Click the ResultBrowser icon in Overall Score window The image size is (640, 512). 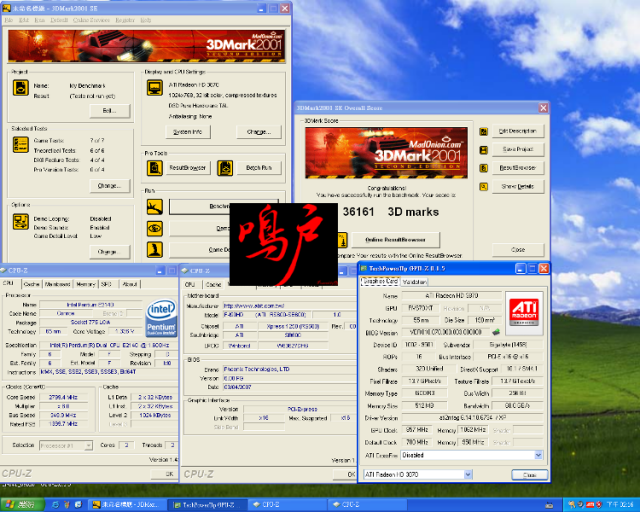[483, 168]
